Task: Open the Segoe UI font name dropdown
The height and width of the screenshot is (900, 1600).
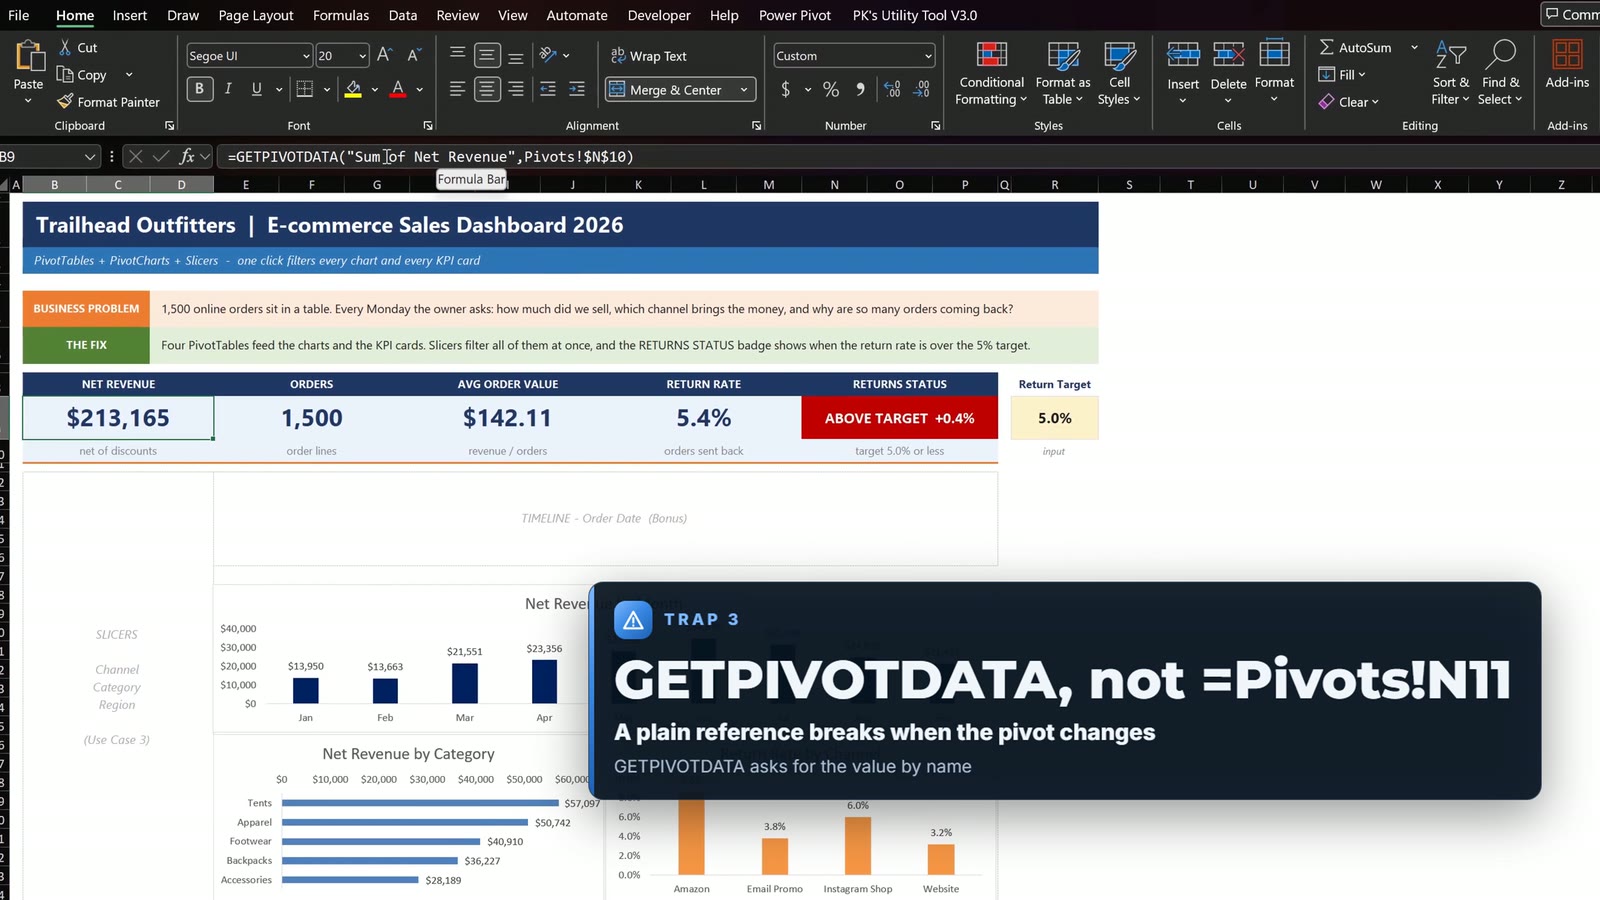Action: [306, 56]
